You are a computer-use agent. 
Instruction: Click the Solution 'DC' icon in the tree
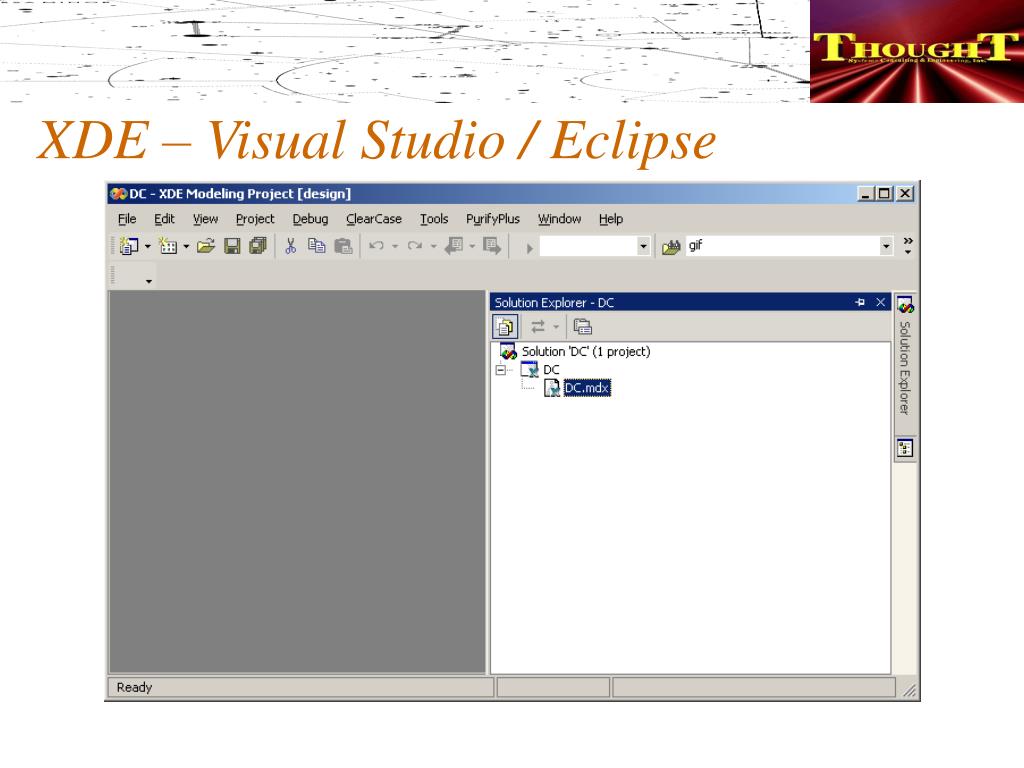508,351
